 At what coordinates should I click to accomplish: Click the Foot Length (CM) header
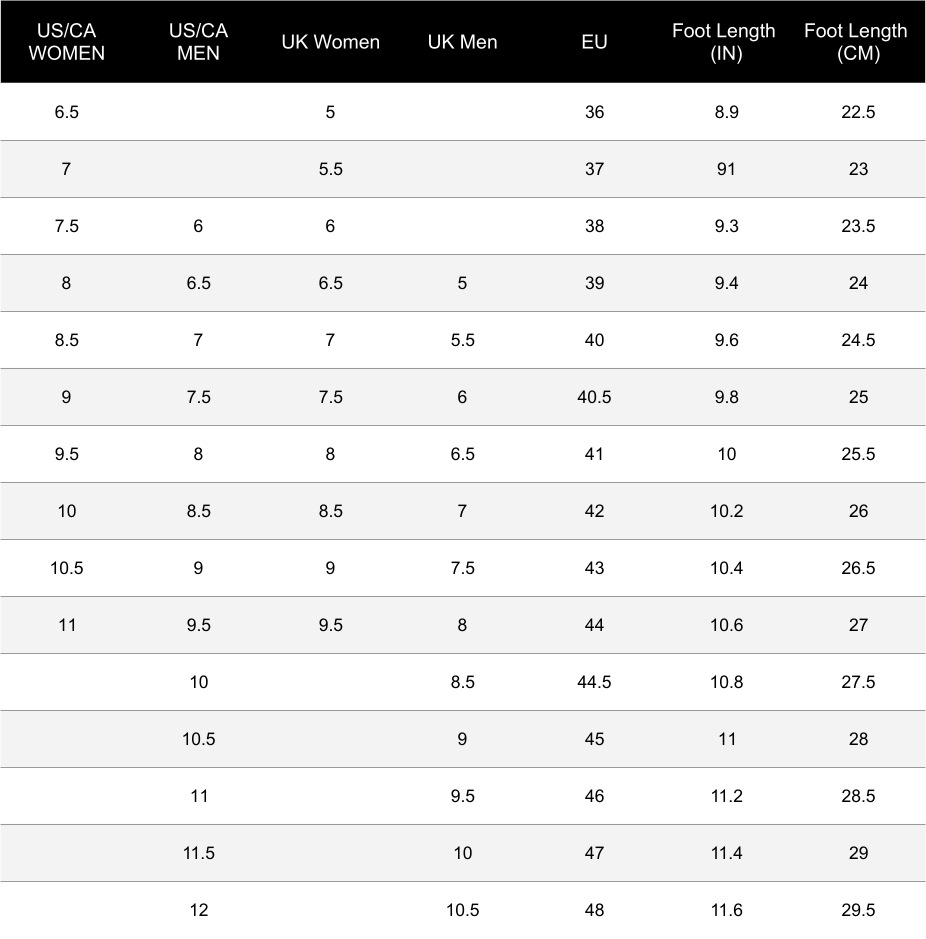click(x=858, y=42)
